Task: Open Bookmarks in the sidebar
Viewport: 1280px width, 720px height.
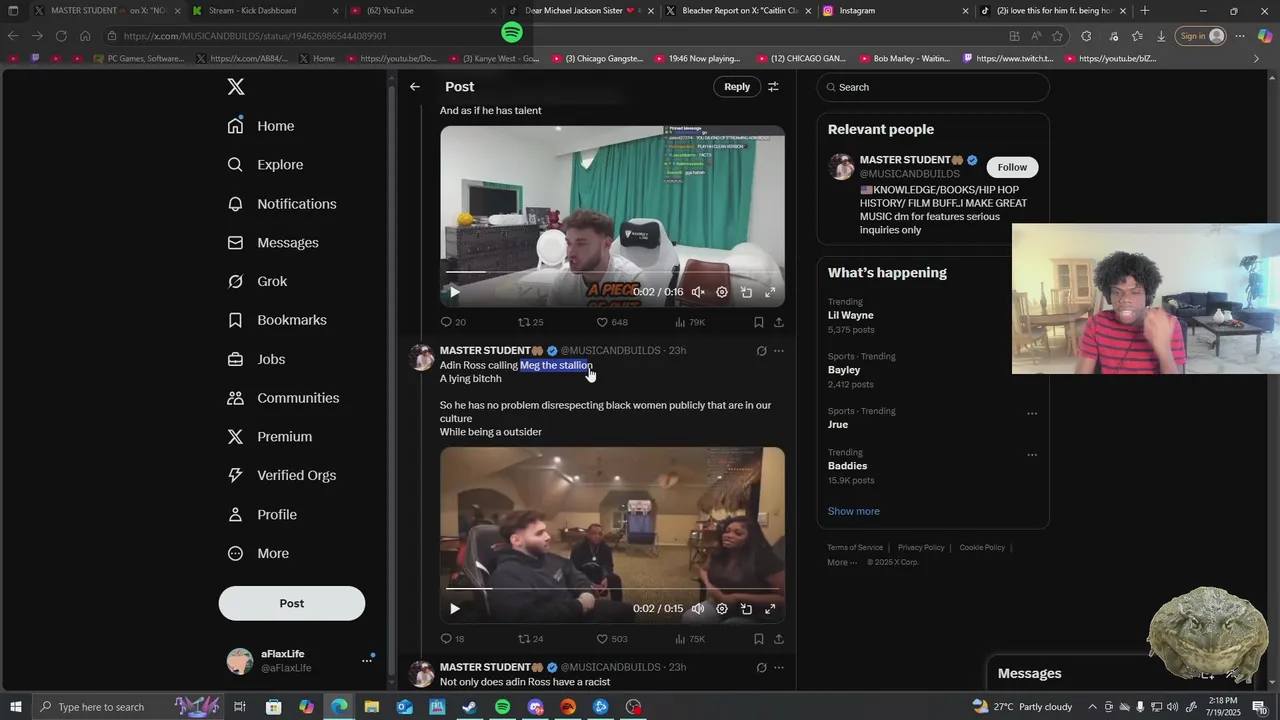Action: (x=277, y=320)
